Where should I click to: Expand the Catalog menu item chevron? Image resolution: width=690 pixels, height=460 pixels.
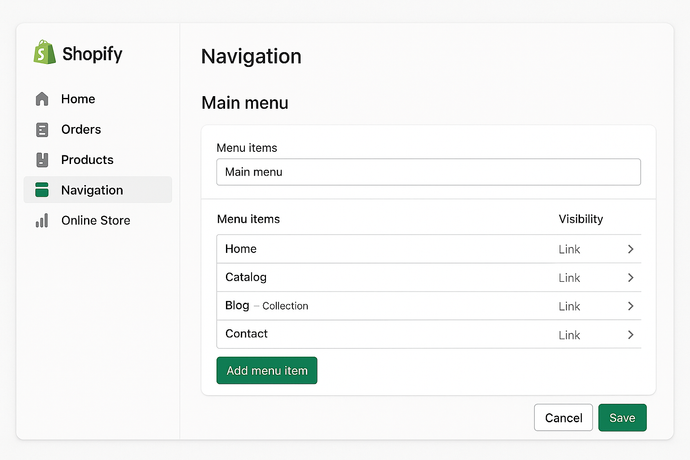coord(630,278)
